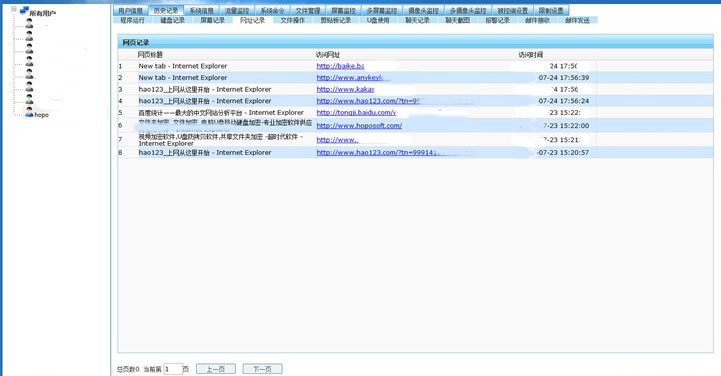Select the U盘使用 sub-tab
Screen dimensions: 721x376
coord(378,20)
